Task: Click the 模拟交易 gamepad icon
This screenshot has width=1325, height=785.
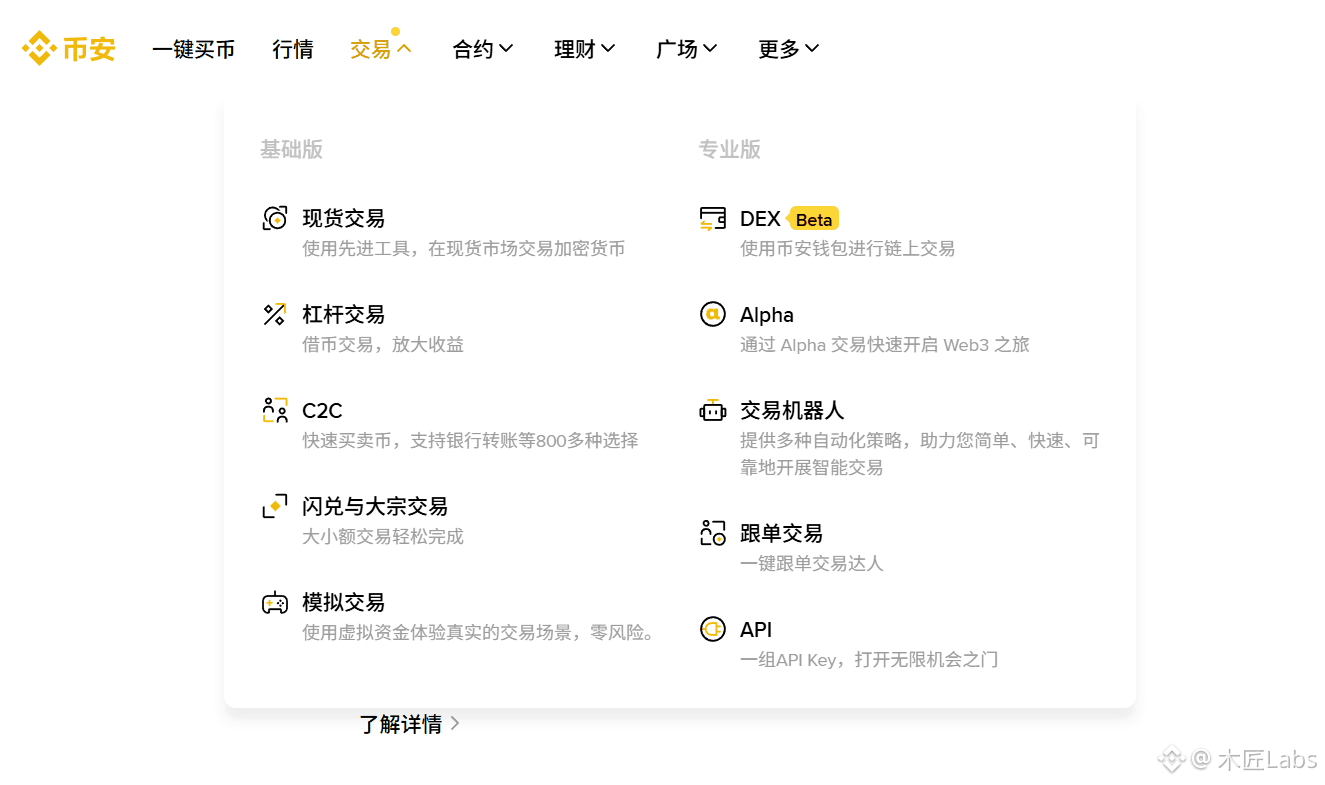Action: pyautogui.click(x=275, y=602)
